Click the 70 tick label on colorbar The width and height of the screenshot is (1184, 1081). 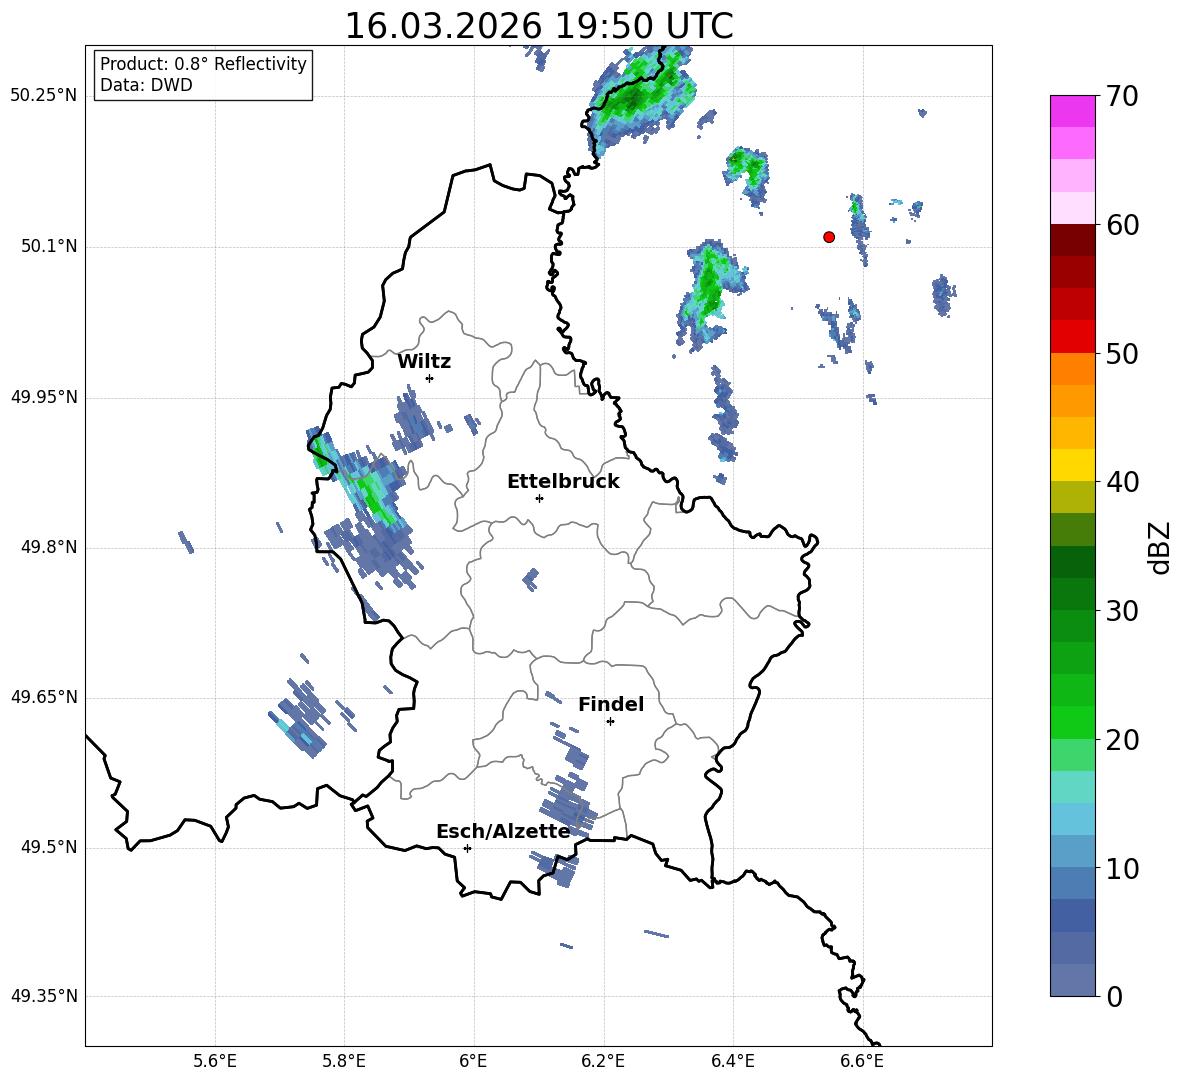[1122, 97]
